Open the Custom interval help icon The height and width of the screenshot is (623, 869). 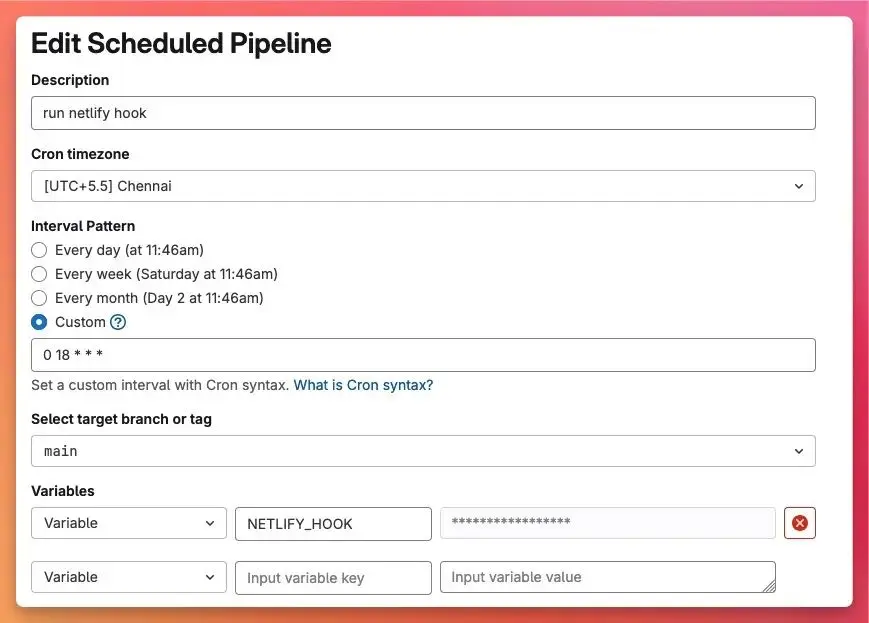click(118, 322)
